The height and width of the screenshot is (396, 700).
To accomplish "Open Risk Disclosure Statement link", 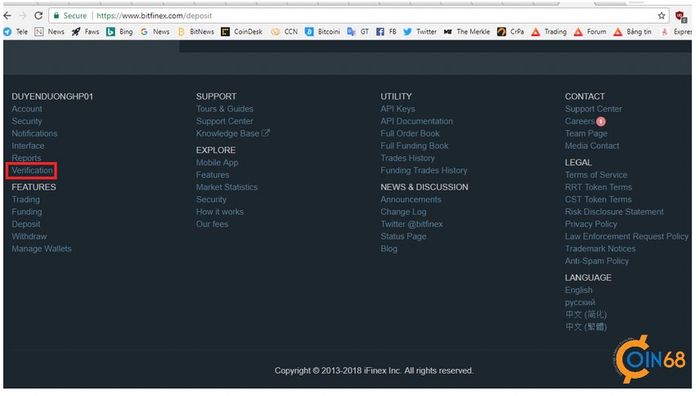I will [x=614, y=212].
